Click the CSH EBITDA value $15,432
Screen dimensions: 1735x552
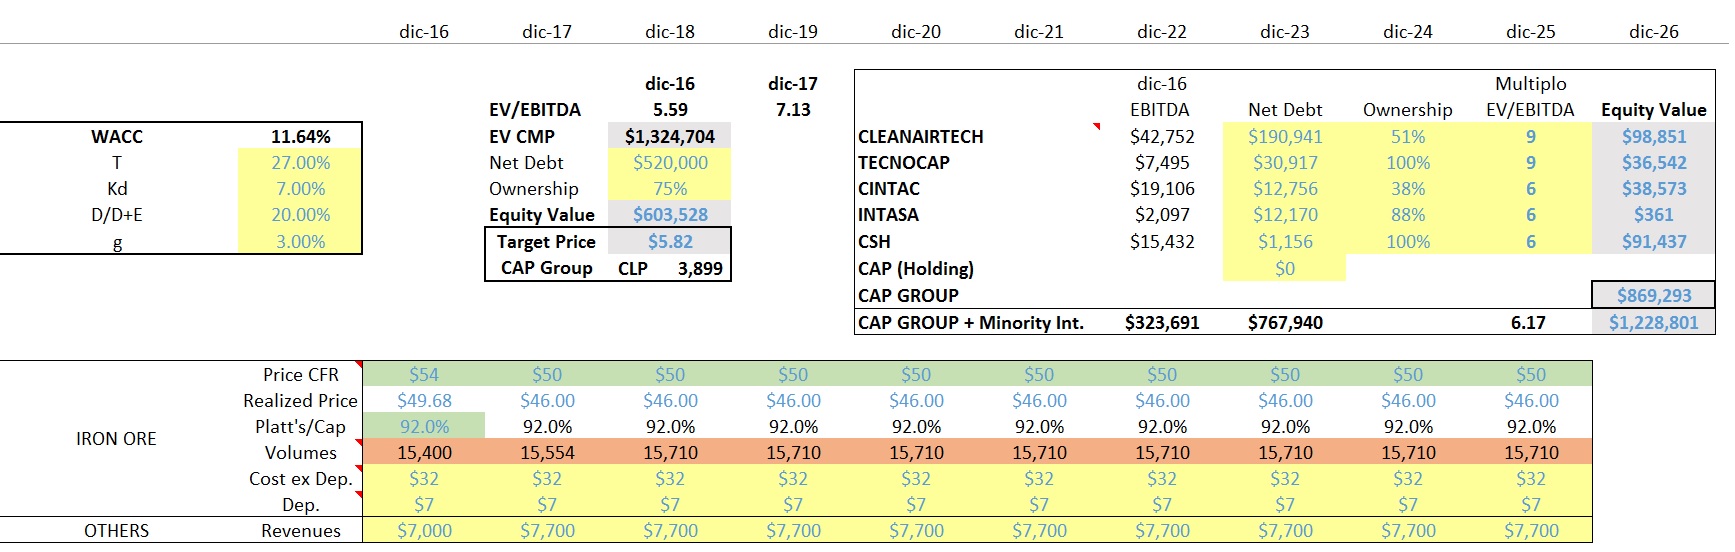[x=1161, y=242]
